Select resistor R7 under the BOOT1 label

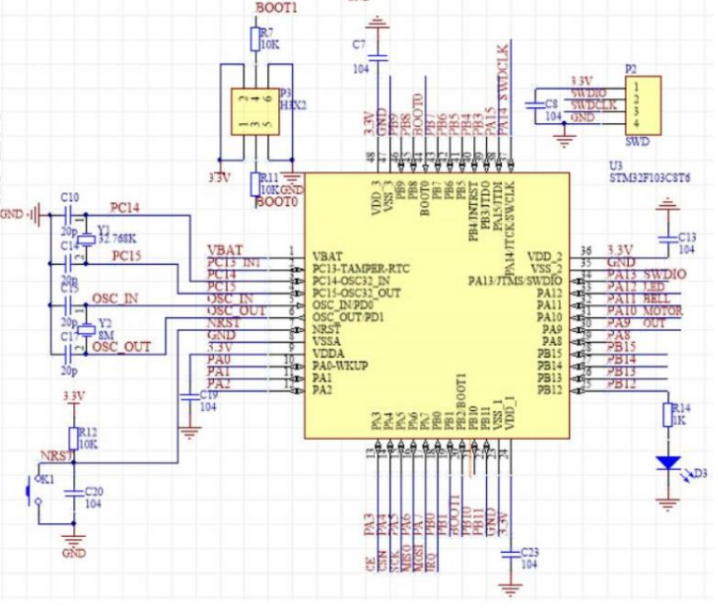coord(256,39)
